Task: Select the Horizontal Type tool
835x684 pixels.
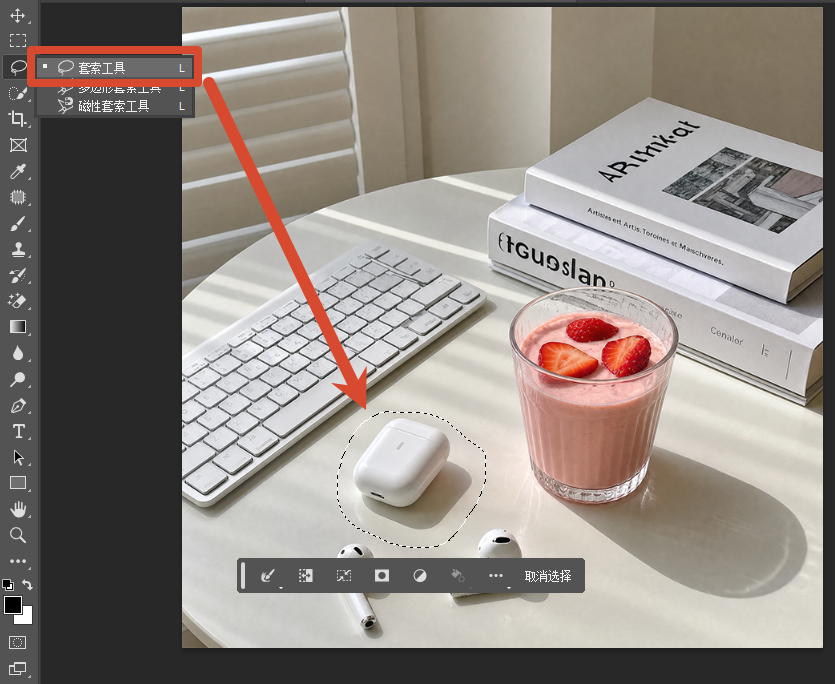Action: tap(18, 431)
